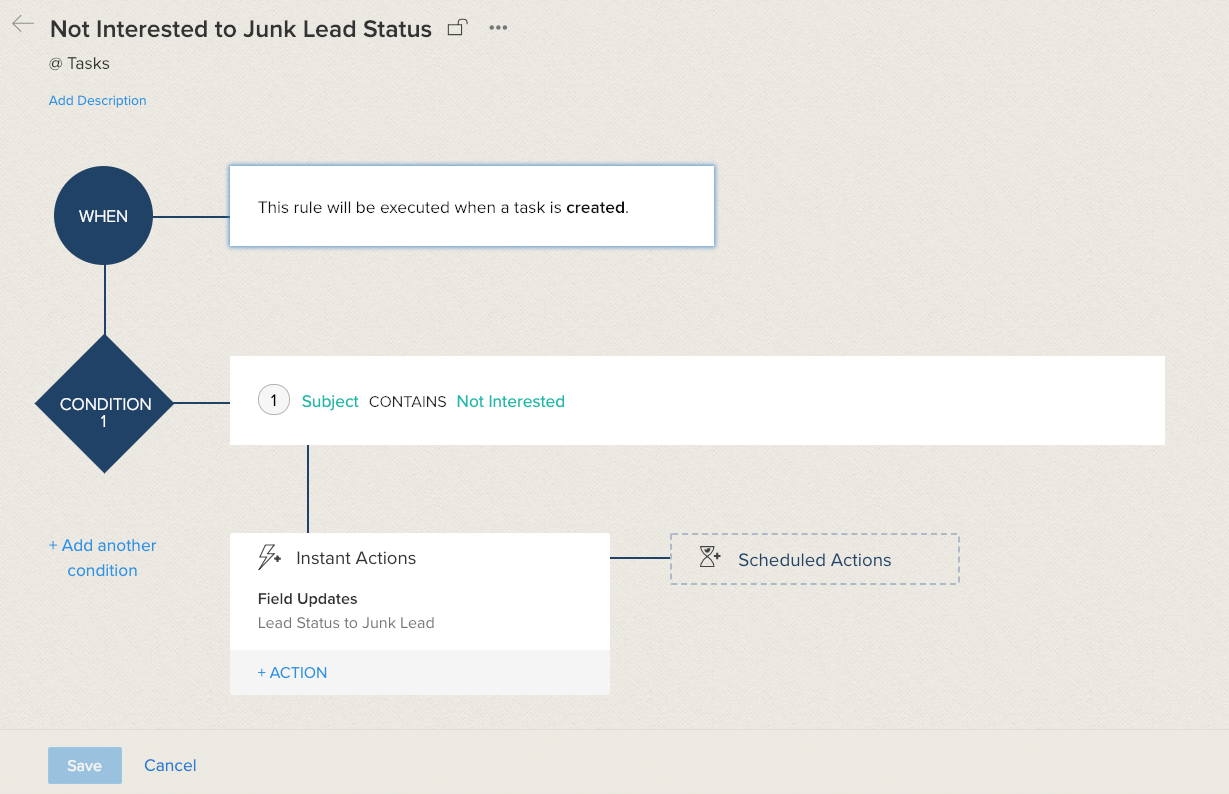Viewport: 1229px width, 794px height.
Task: Open the three-dot more options menu
Action: pos(498,28)
